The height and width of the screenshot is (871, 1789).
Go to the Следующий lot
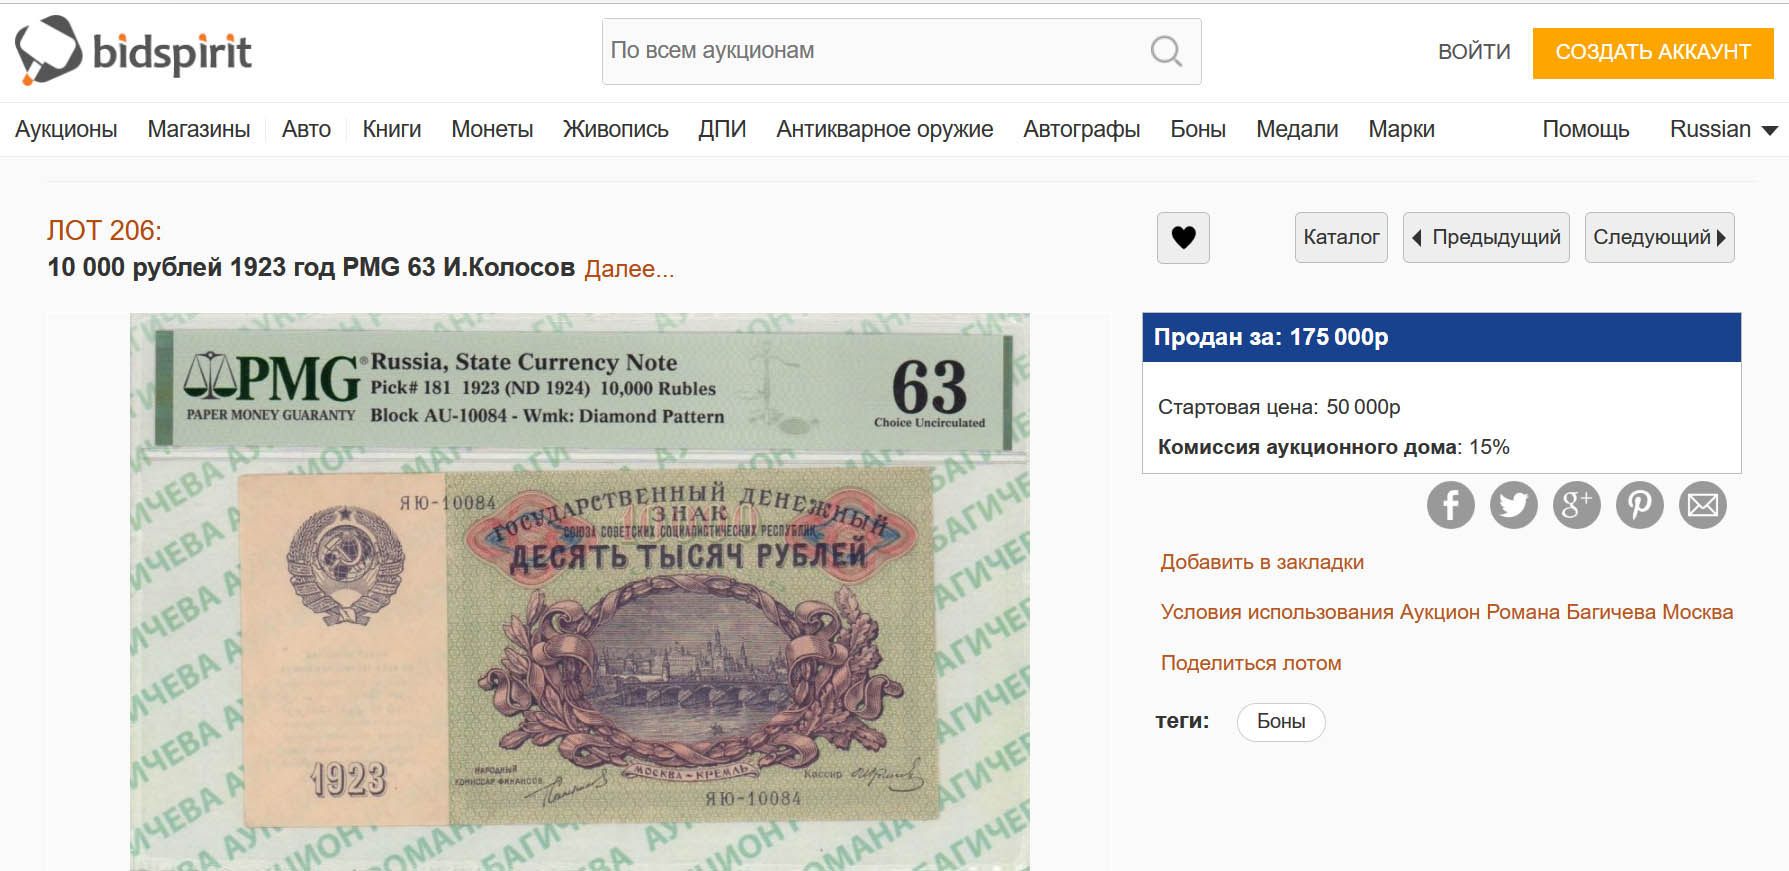coord(1659,237)
